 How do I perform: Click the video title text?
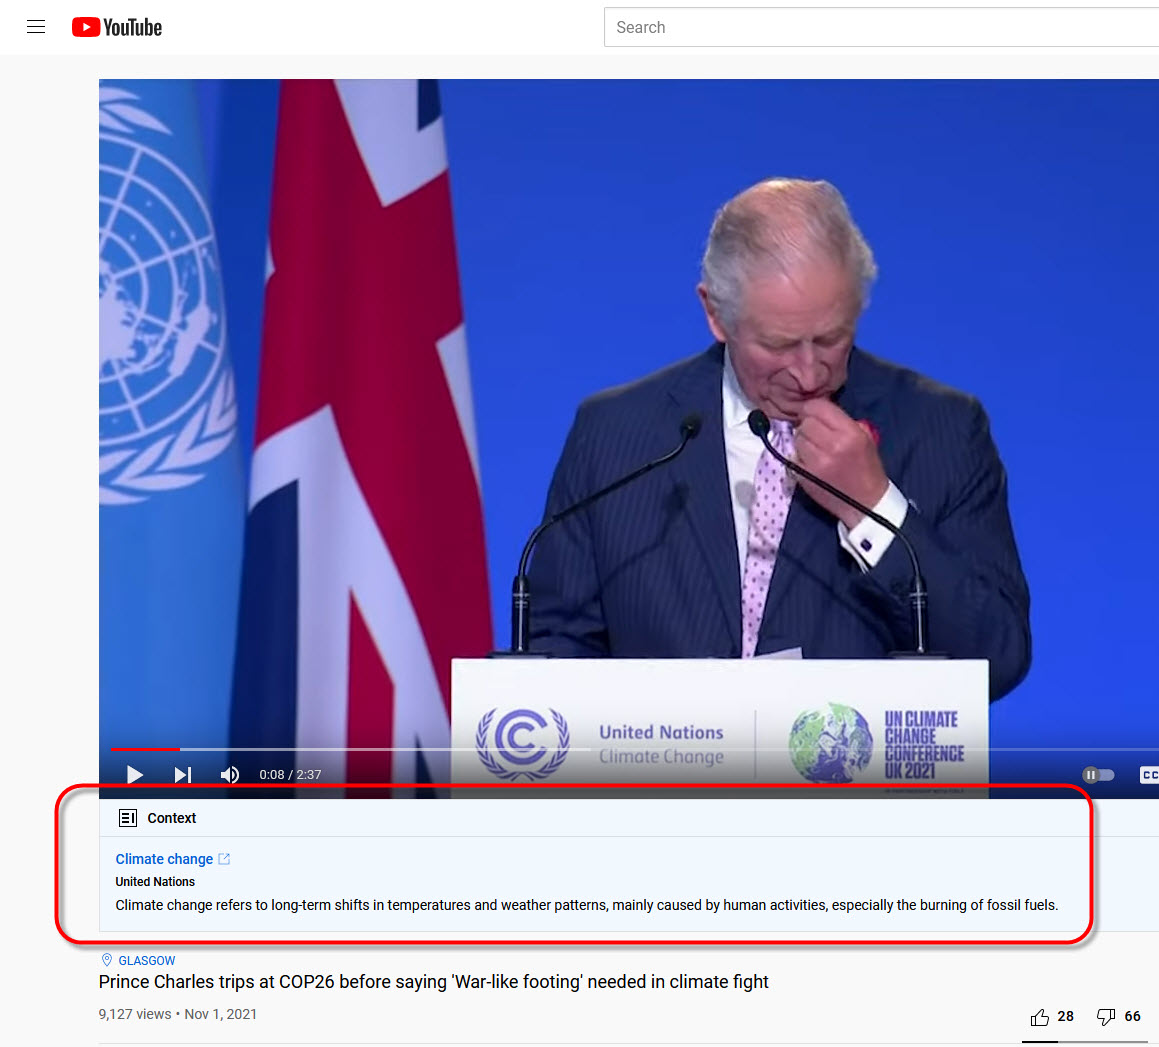[433, 981]
